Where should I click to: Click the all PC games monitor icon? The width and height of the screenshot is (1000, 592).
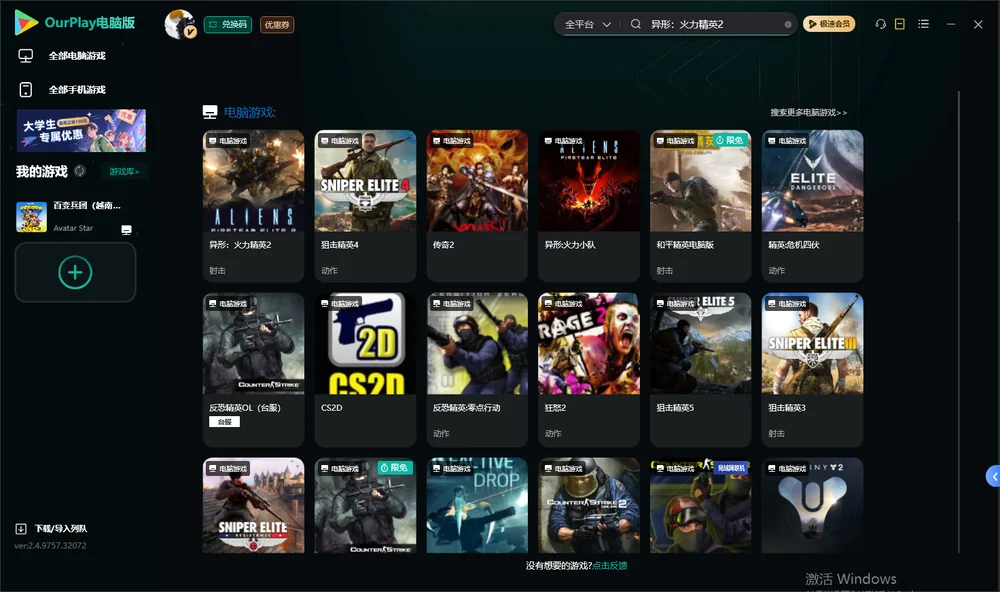pos(26,56)
